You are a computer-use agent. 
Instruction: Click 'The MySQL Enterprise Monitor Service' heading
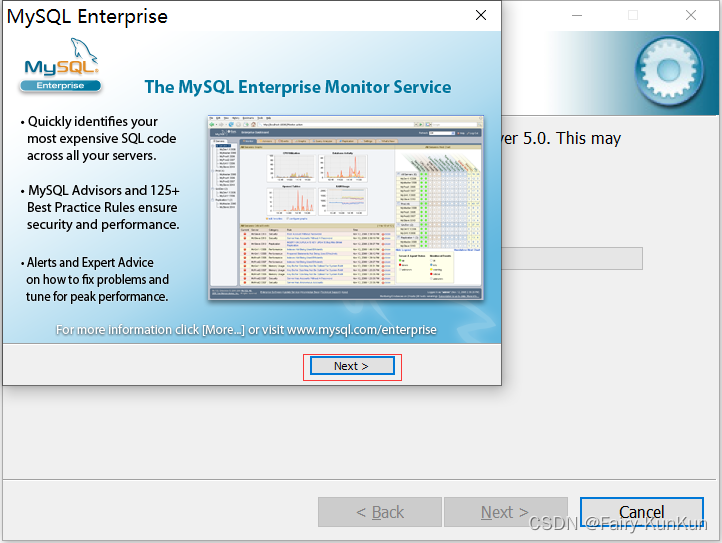298,87
